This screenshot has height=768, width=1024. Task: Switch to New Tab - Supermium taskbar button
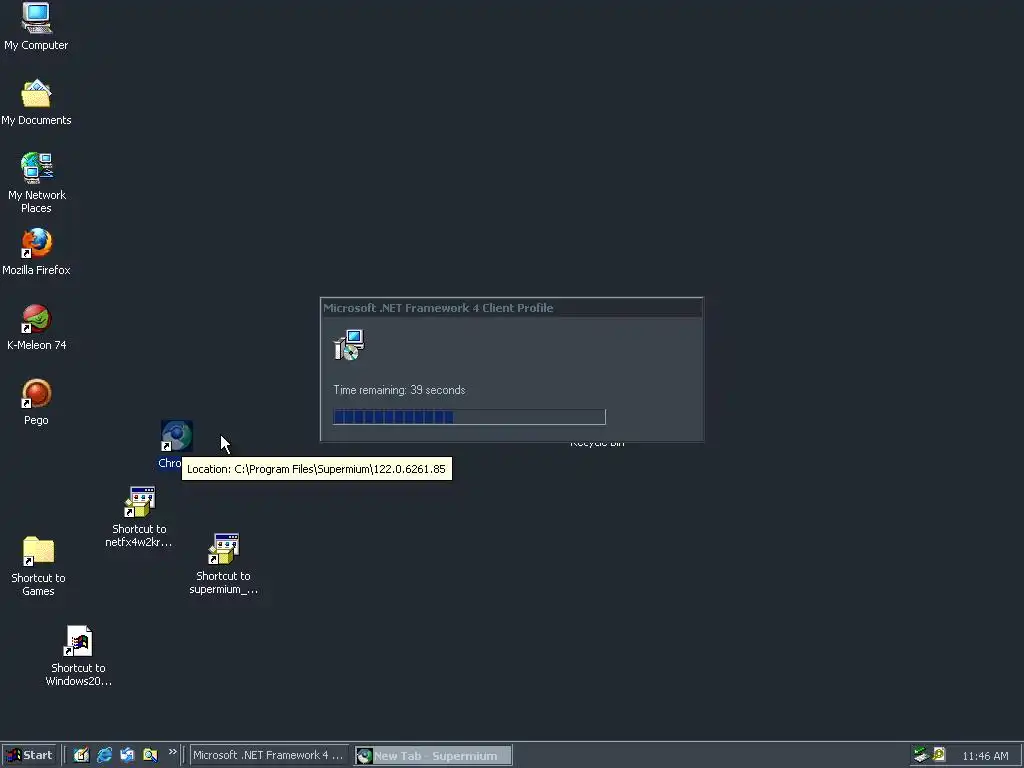433,756
